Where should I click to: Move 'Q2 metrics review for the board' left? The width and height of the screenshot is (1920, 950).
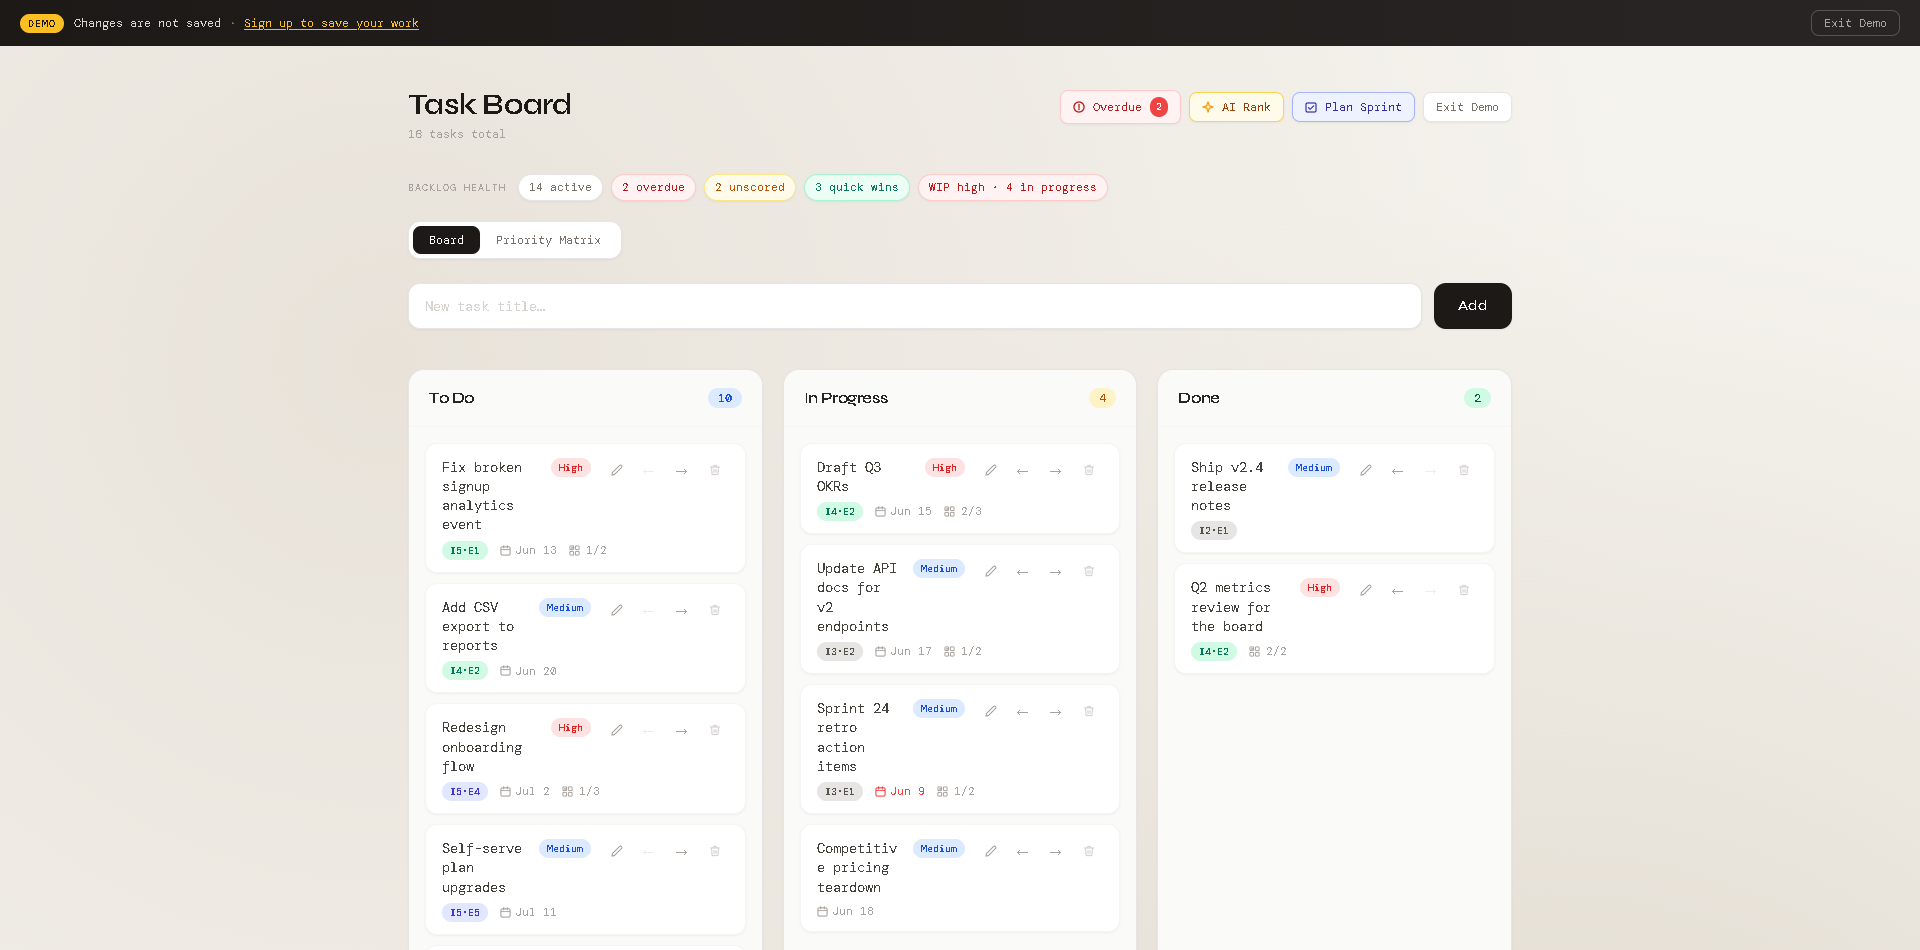click(x=1397, y=591)
